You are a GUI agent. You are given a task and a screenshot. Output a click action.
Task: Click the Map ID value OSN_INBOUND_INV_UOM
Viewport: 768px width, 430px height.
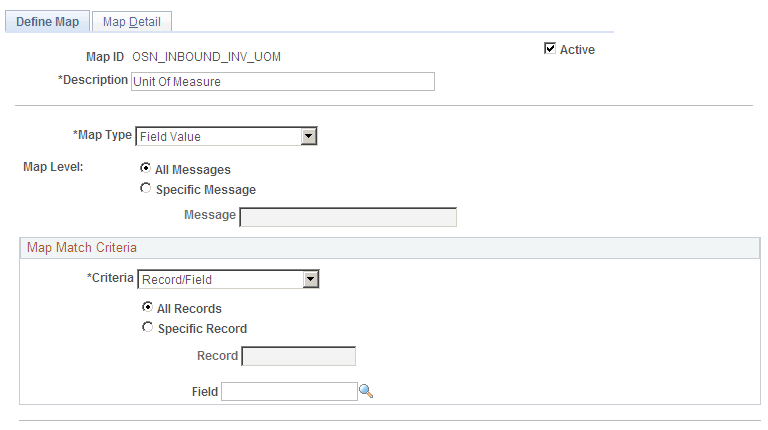pyautogui.click(x=206, y=57)
